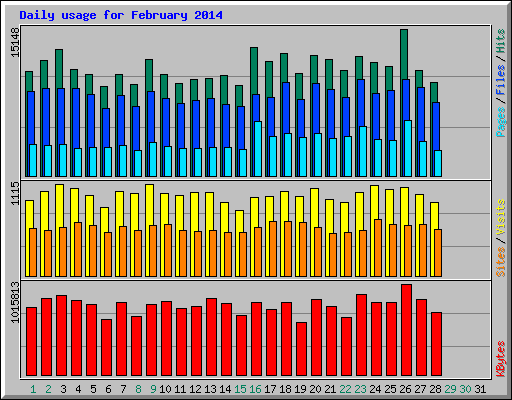Click day label '9' on axis
The width and height of the screenshot is (512, 400).
point(153,389)
